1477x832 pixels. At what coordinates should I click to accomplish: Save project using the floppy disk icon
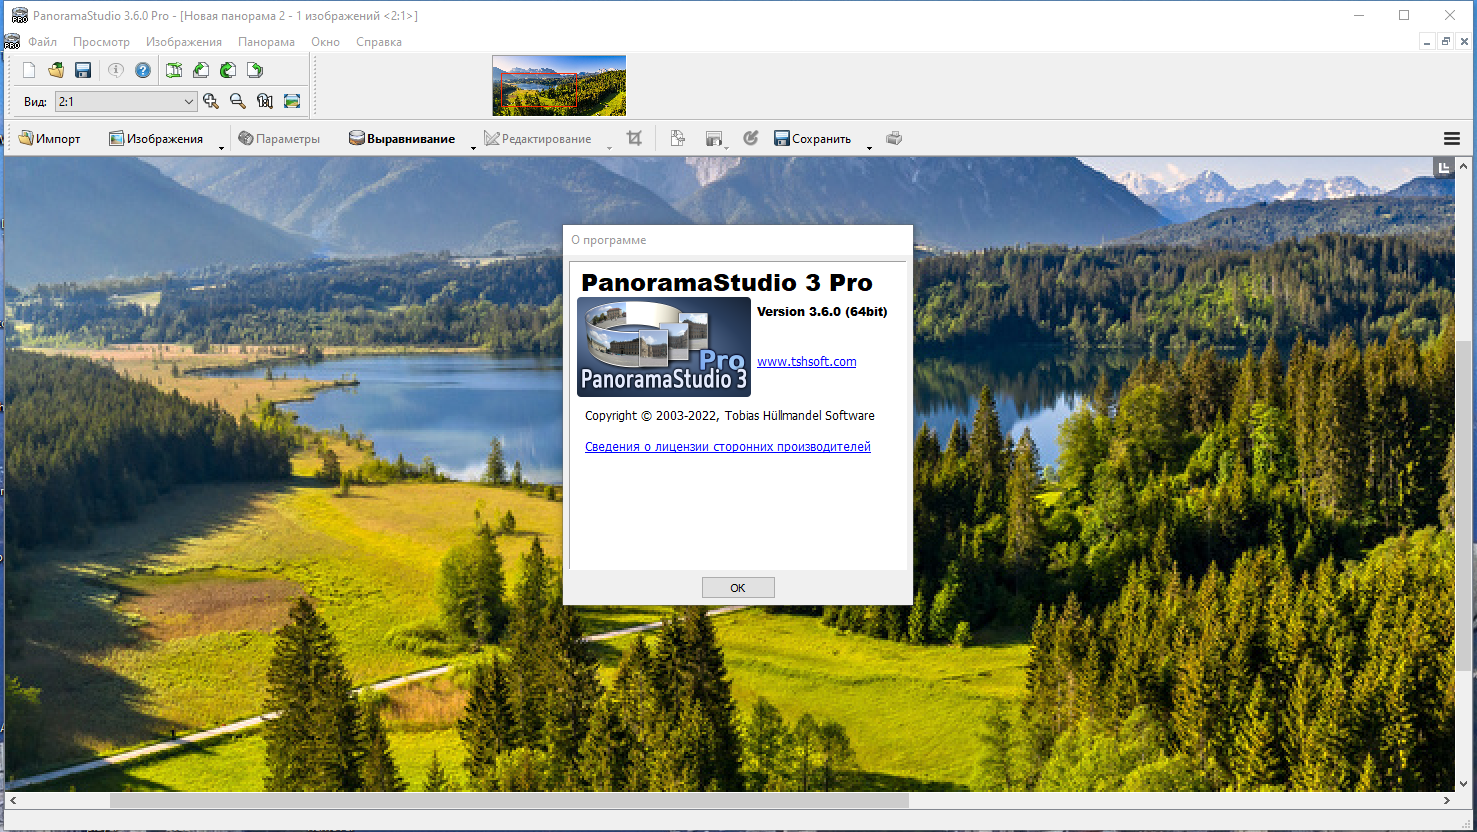tap(83, 70)
